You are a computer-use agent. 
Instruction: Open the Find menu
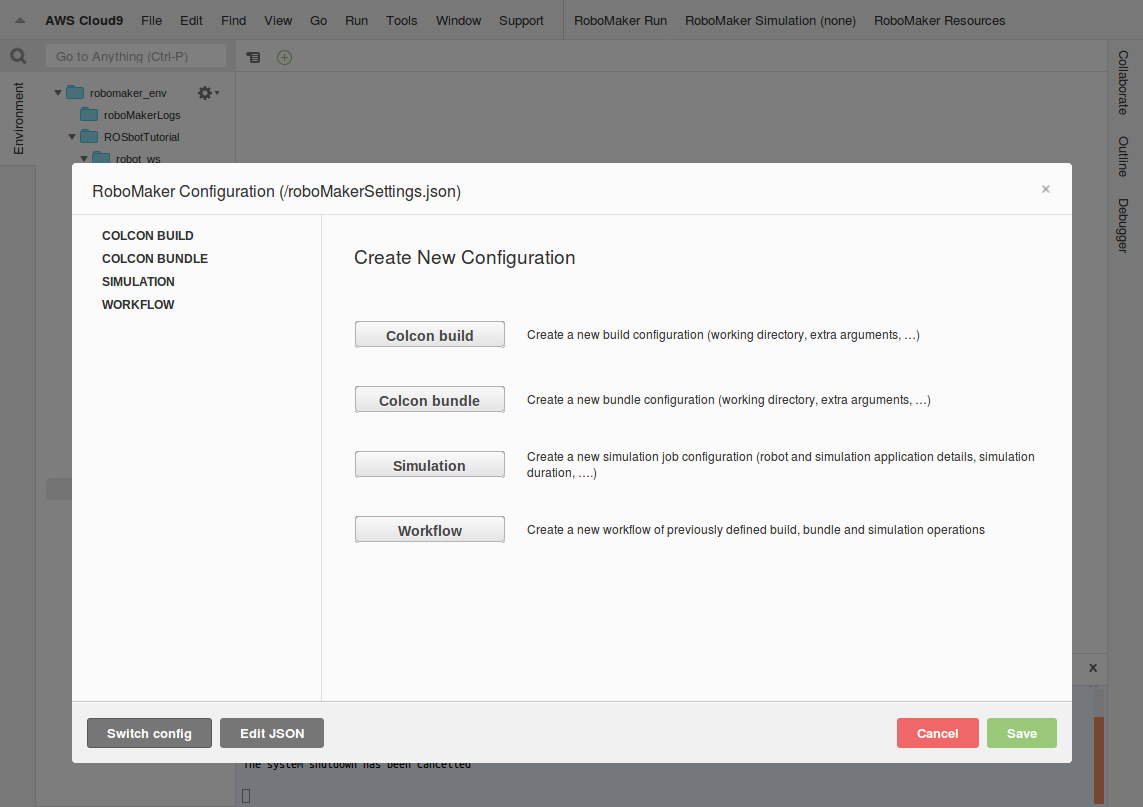[x=233, y=20]
